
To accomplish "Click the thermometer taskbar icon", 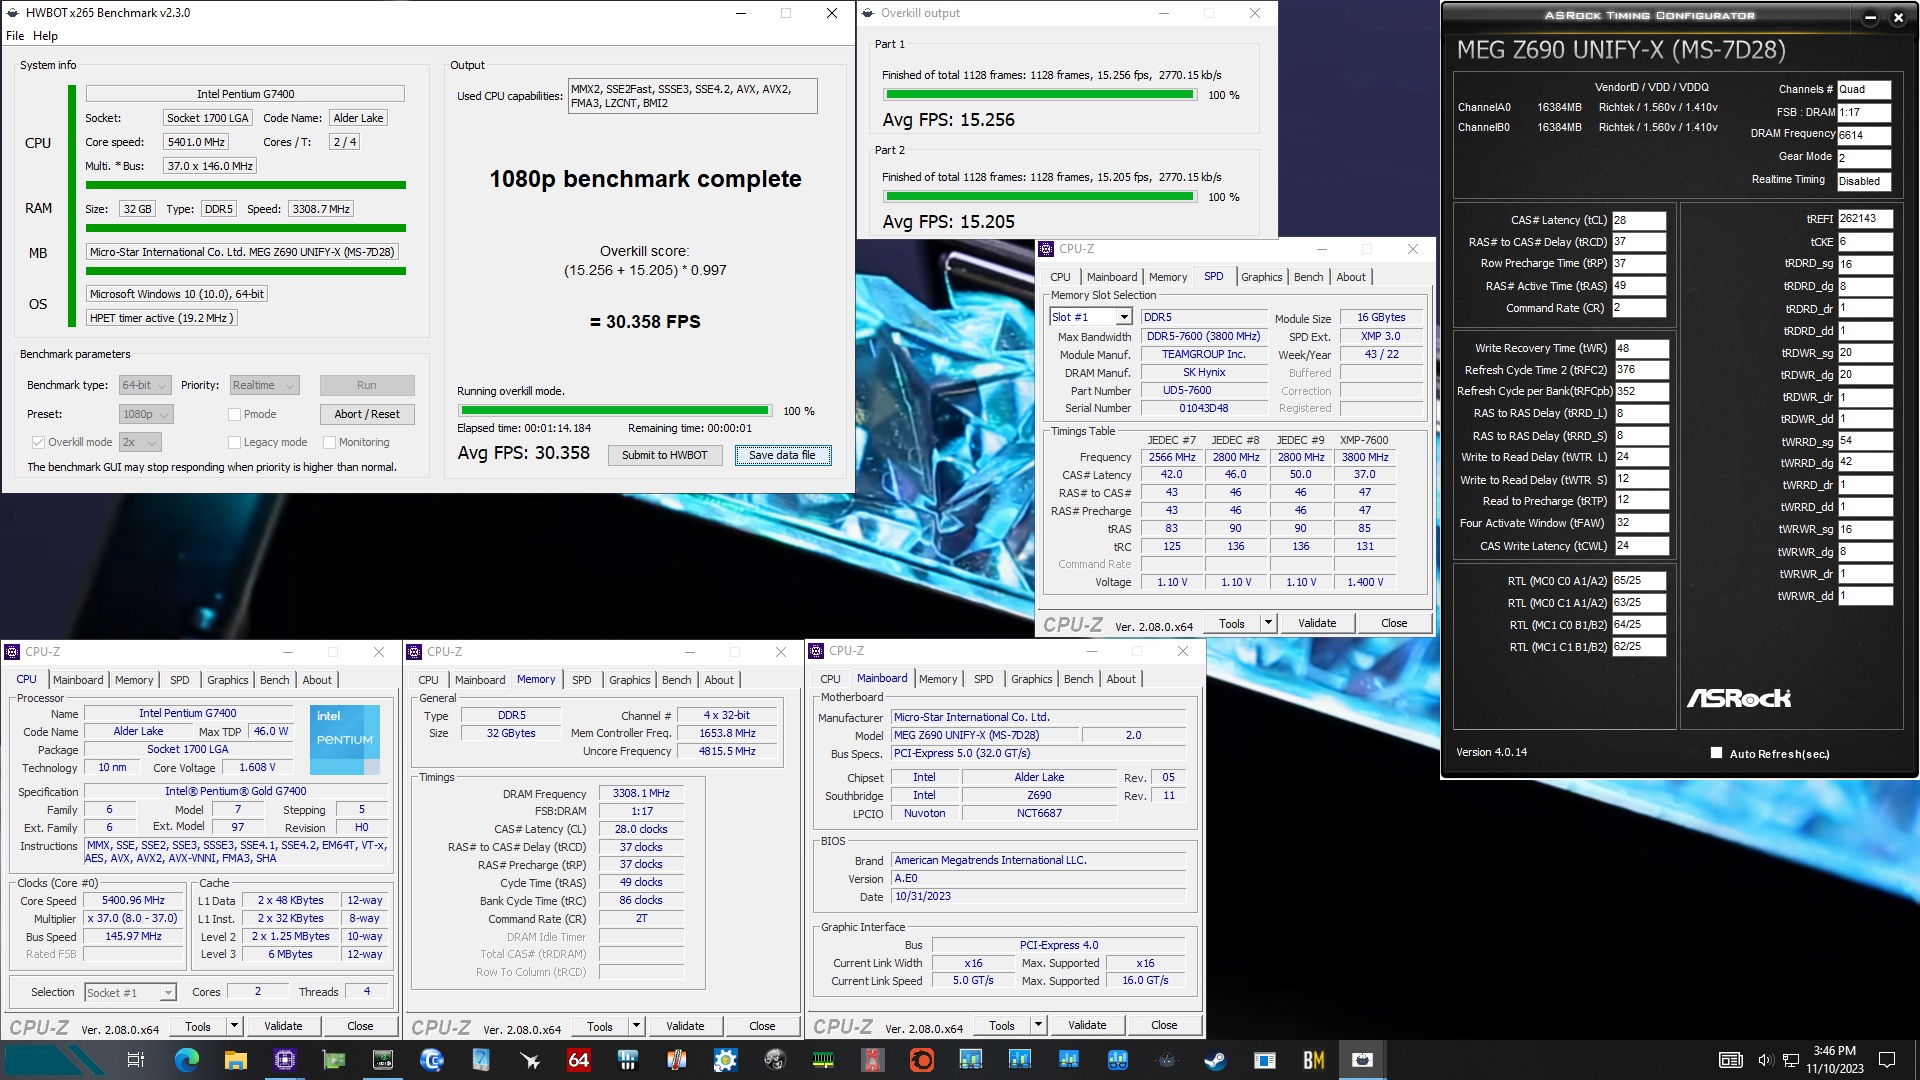I will click(676, 1060).
